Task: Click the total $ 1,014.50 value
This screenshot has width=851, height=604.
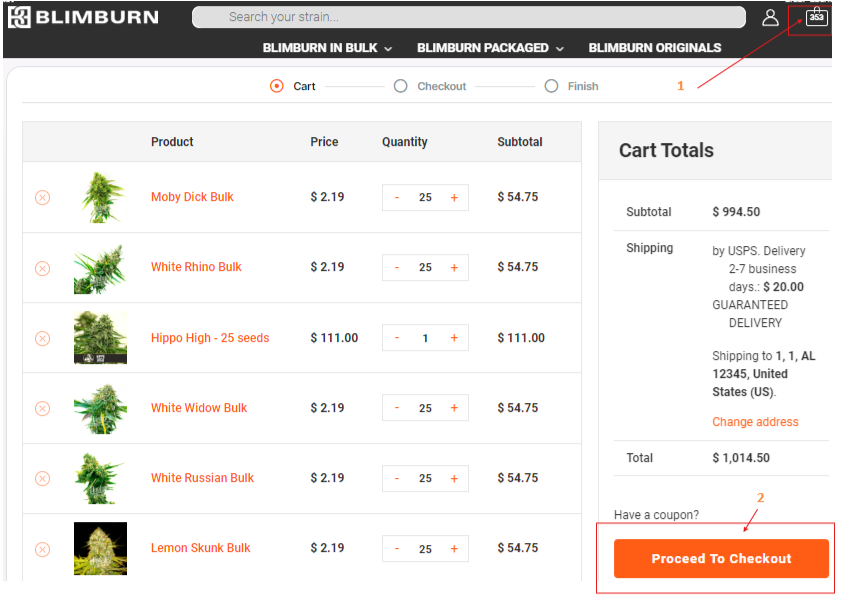Action: pyautogui.click(x=741, y=458)
